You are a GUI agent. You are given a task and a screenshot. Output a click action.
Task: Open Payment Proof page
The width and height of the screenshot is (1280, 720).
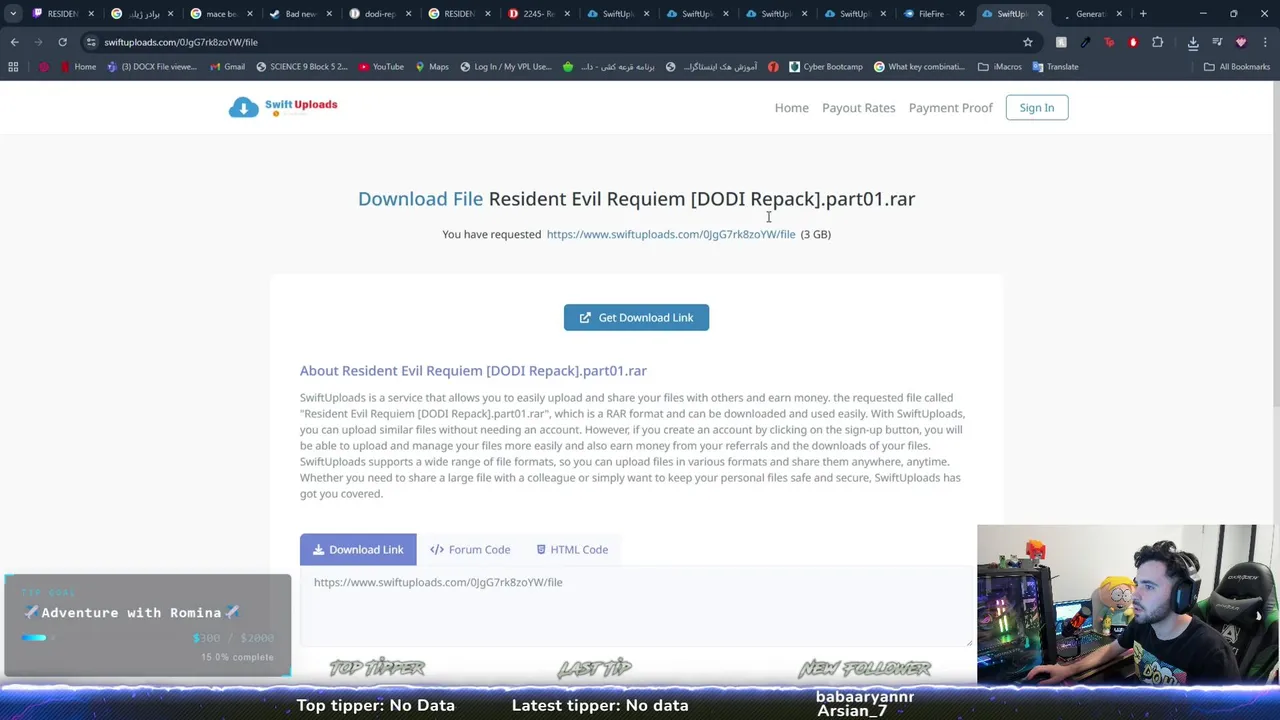[950, 107]
